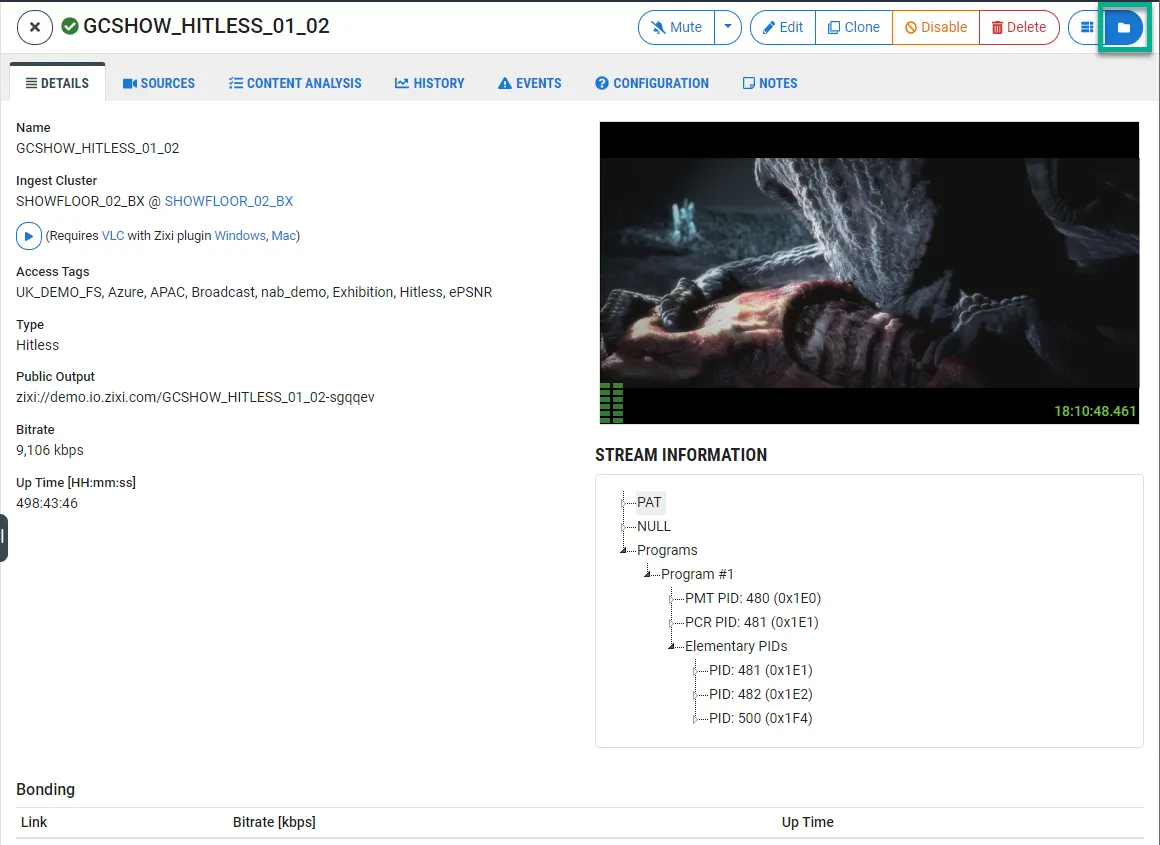Click the Mac plugin download link

click(x=283, y=235)
